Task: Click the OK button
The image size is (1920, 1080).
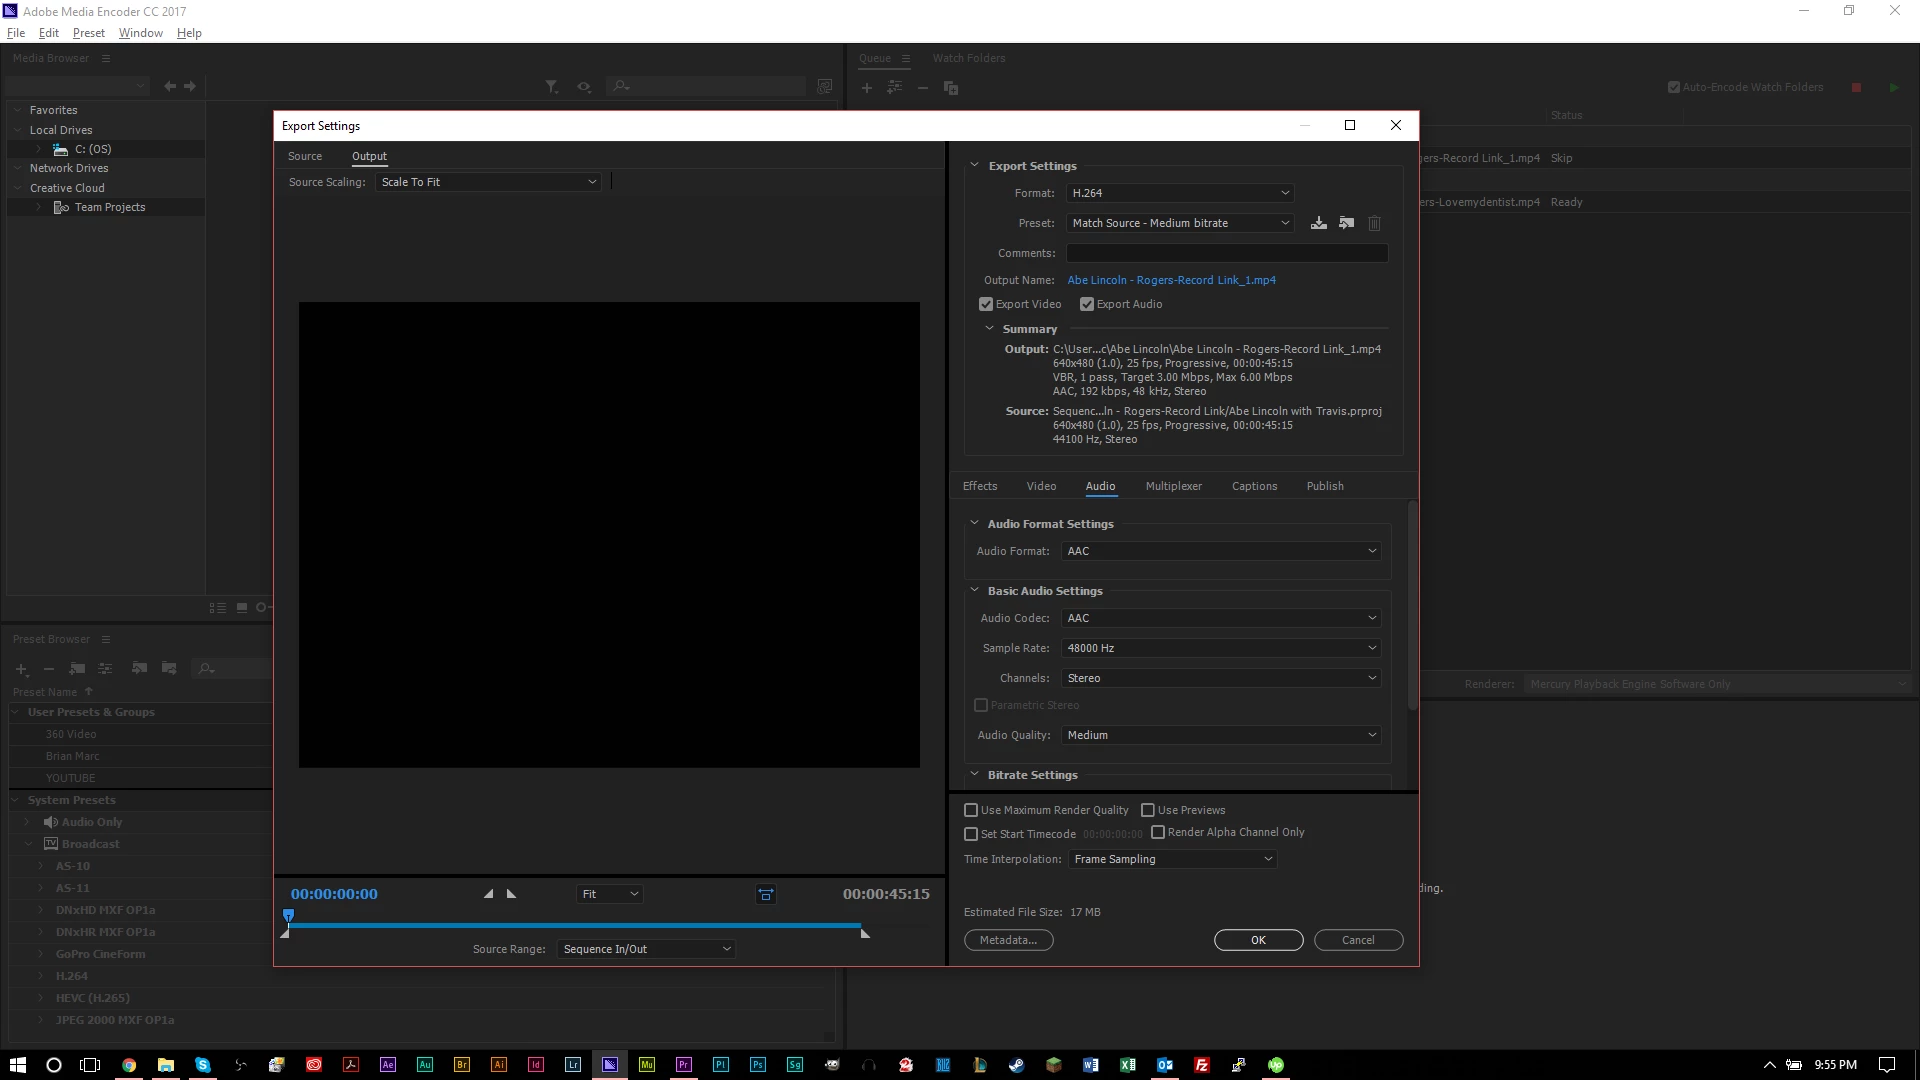Action: point(1258,940)
